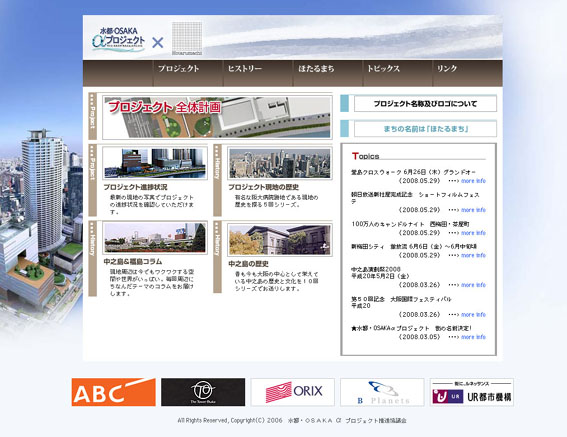Click more info for 堂島クロスウォーク topic
Viewport: 567px width, 437px height.
click(473, 181)
